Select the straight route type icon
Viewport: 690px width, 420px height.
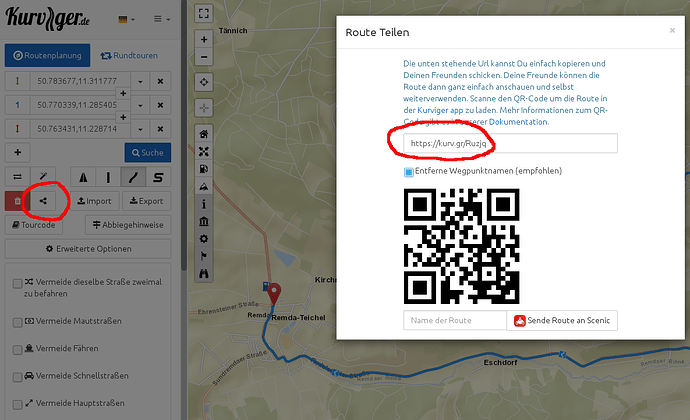108,177
